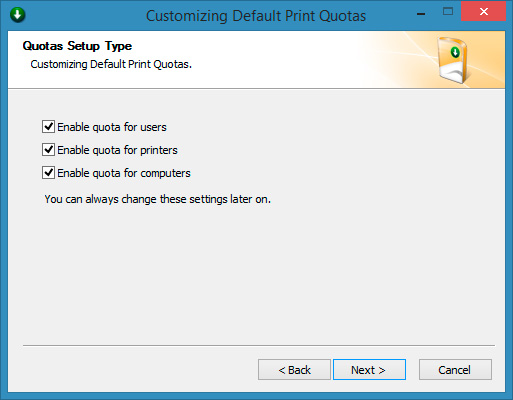
Task: Minimize the Customizing Default Print Quotas window
Action: [421, 14]
